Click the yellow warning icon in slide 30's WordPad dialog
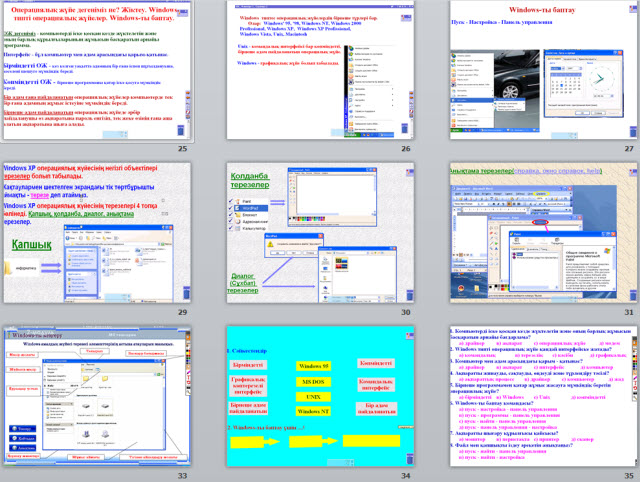The image size is (640, 482). click(270, 244)
